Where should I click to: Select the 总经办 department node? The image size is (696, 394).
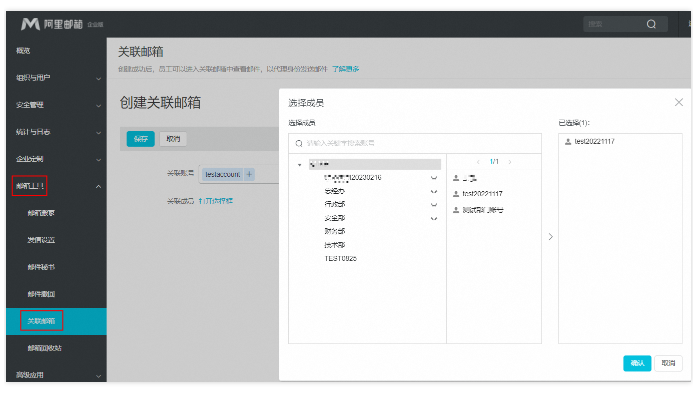(334, 191)
